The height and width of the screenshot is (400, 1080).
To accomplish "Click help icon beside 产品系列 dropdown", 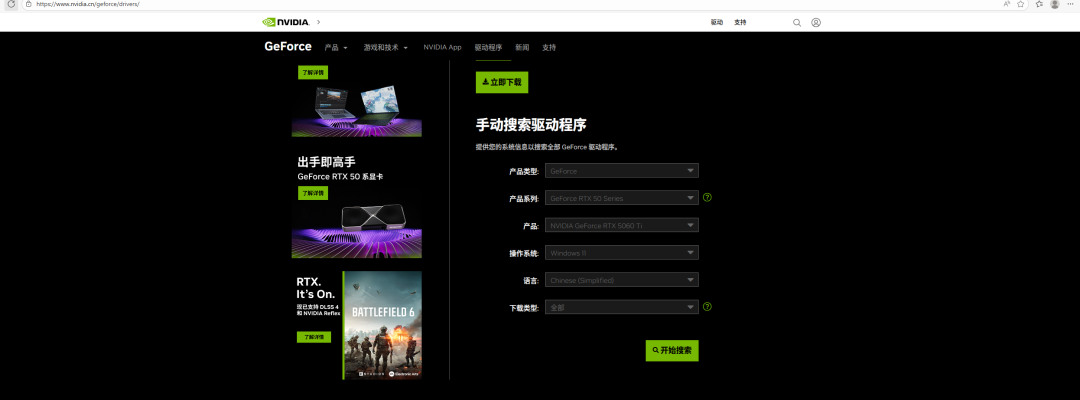I will point(707,198).
